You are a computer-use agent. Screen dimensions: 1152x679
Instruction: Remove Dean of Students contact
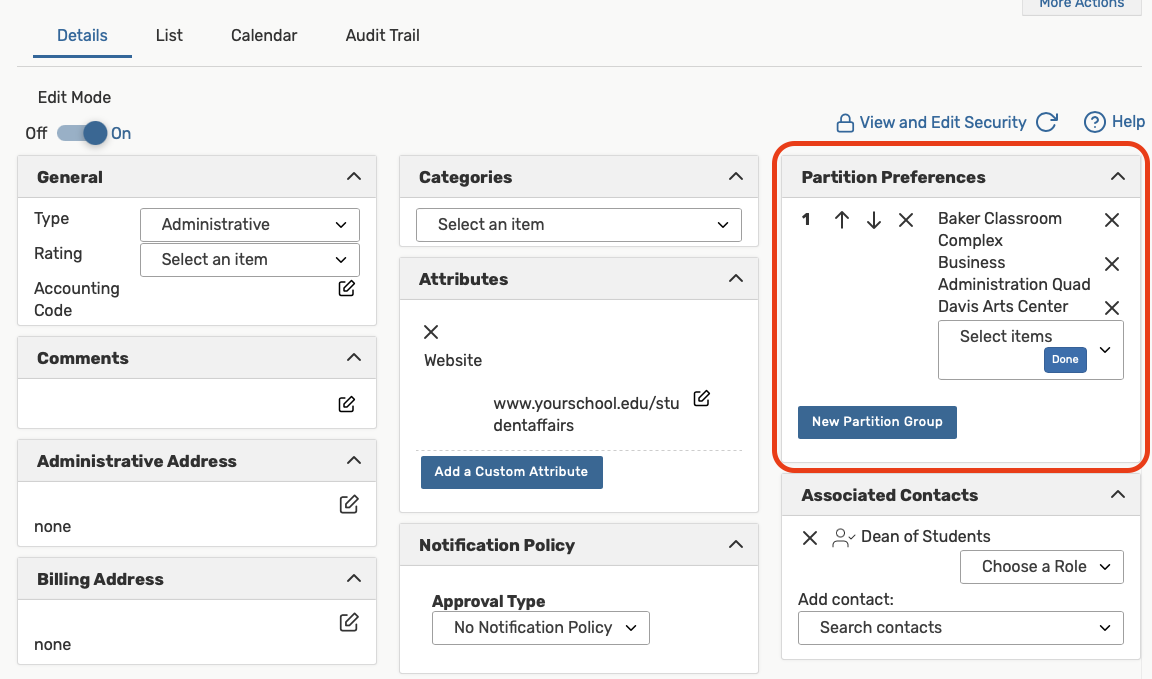point(810,538)
